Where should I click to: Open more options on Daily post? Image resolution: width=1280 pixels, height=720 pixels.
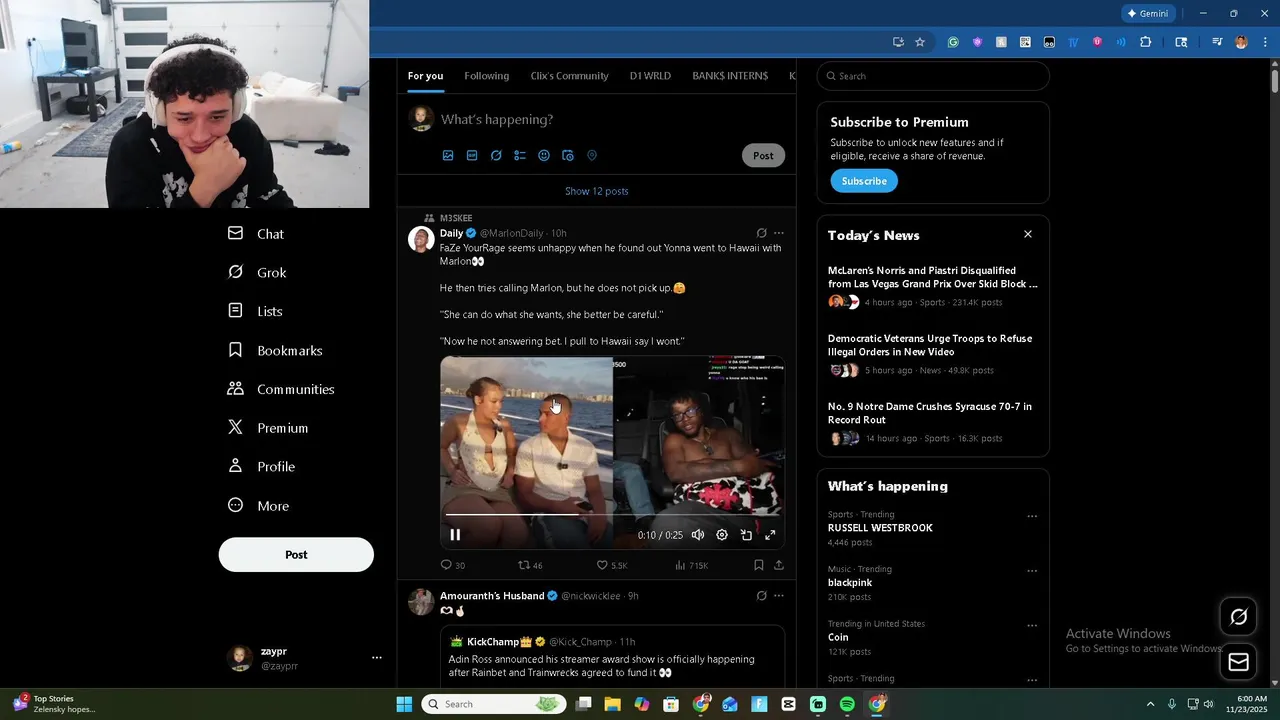pos(779,233)
